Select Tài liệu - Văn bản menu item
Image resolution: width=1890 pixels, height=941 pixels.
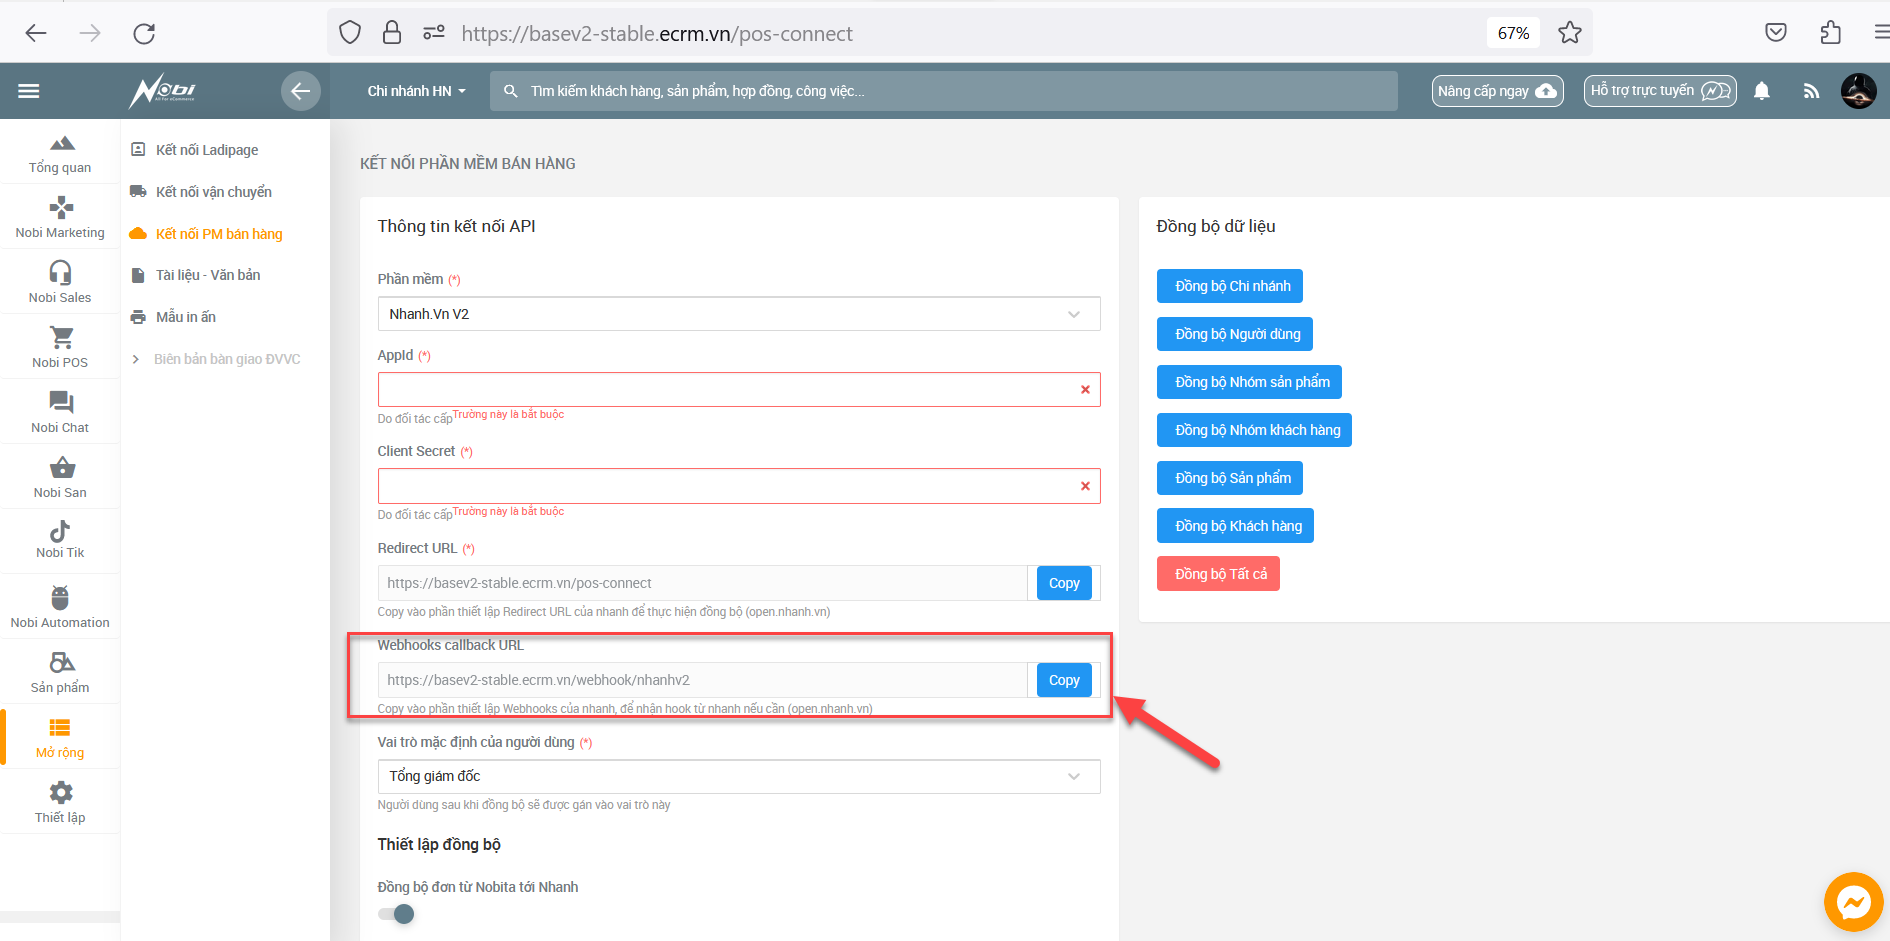pos(207,275)
